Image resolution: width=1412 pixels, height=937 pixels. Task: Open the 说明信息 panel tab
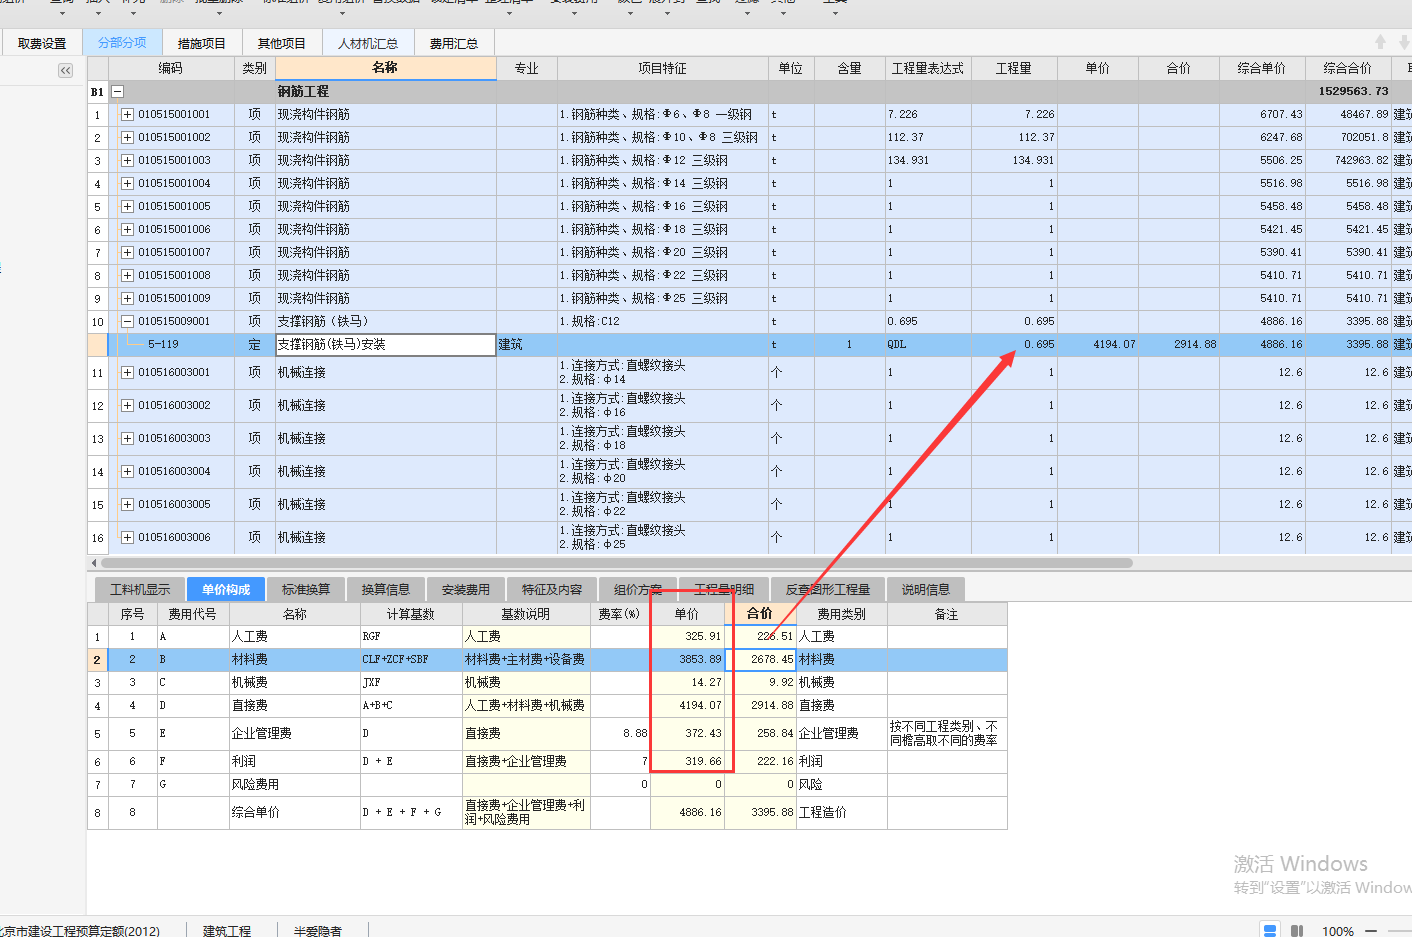click(926, 589)
